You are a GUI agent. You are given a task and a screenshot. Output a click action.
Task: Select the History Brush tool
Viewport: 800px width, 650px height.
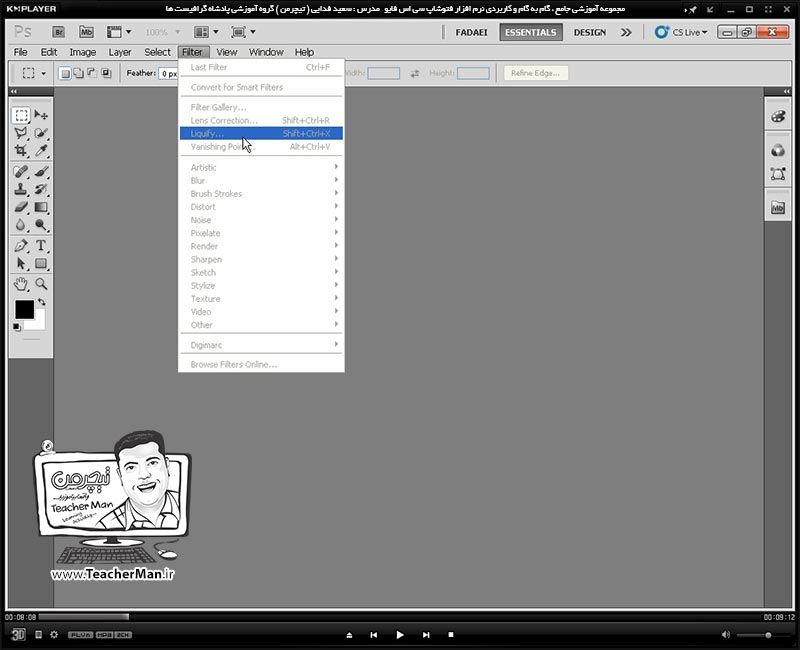[x=41, y=189]
